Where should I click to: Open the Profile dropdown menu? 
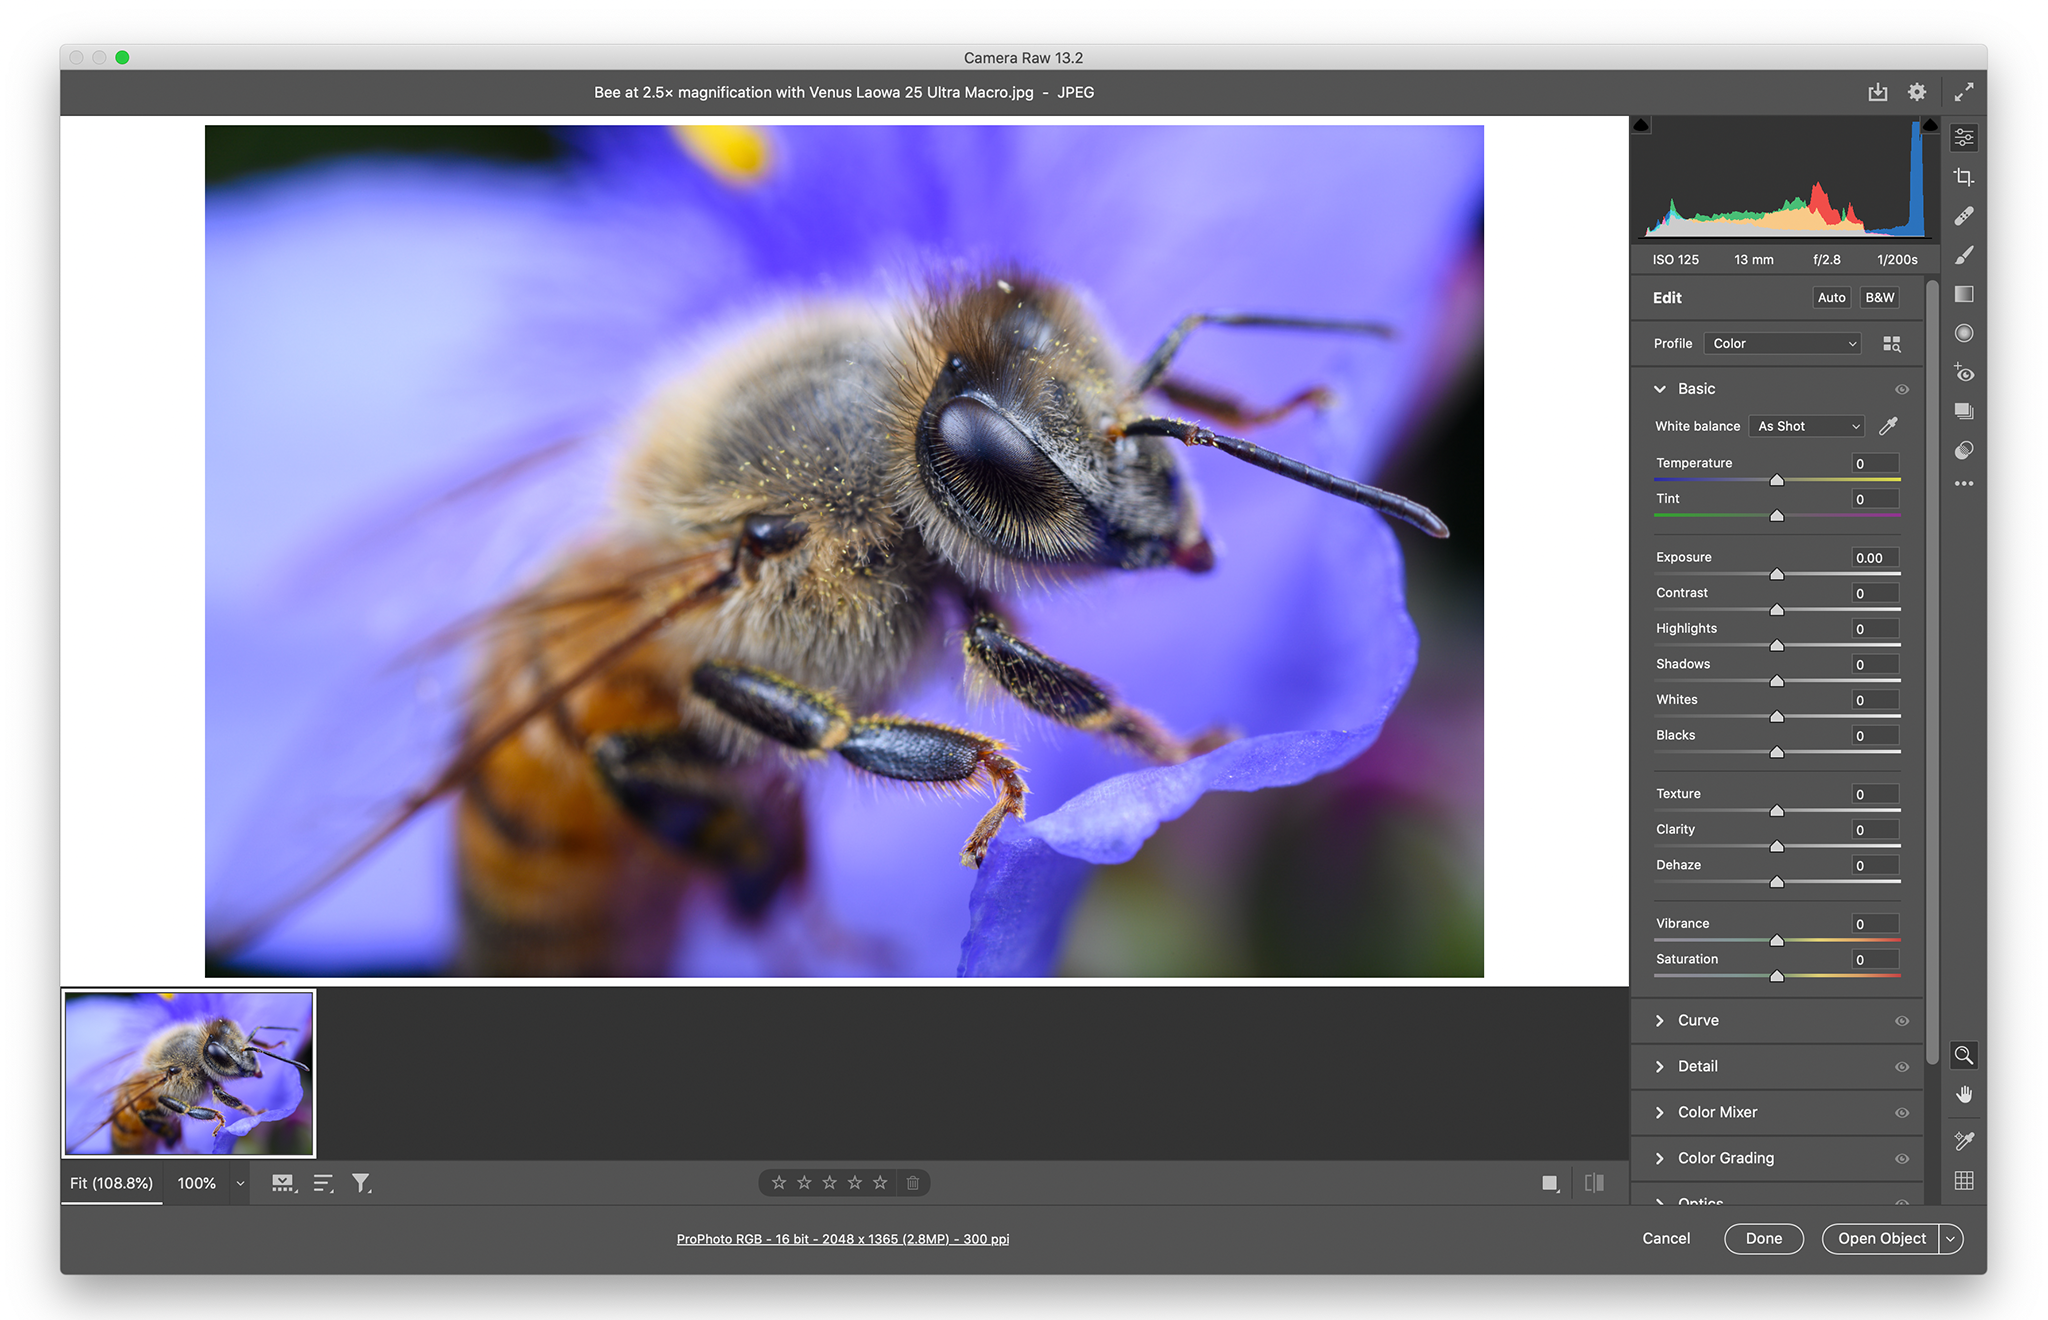click(x=1781, y=343)
